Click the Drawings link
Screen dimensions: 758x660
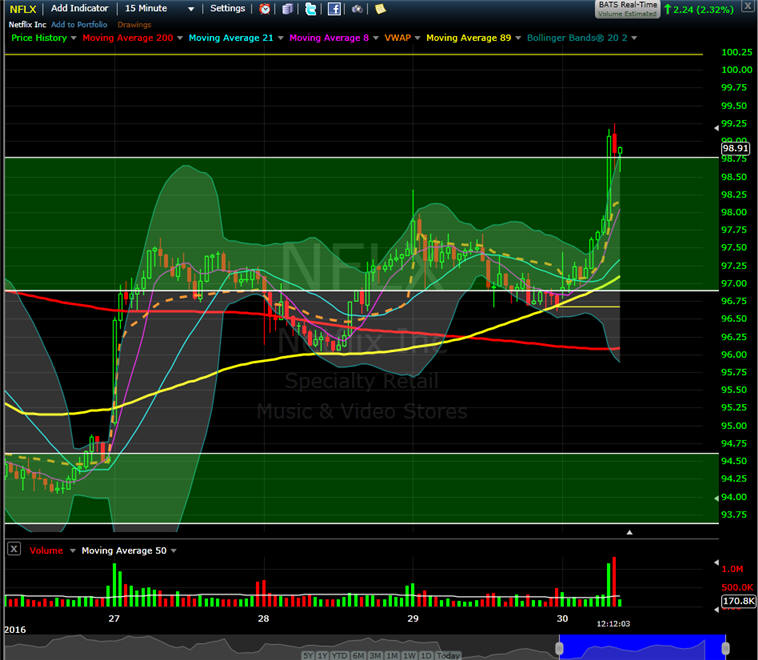(x=134, y=23)
